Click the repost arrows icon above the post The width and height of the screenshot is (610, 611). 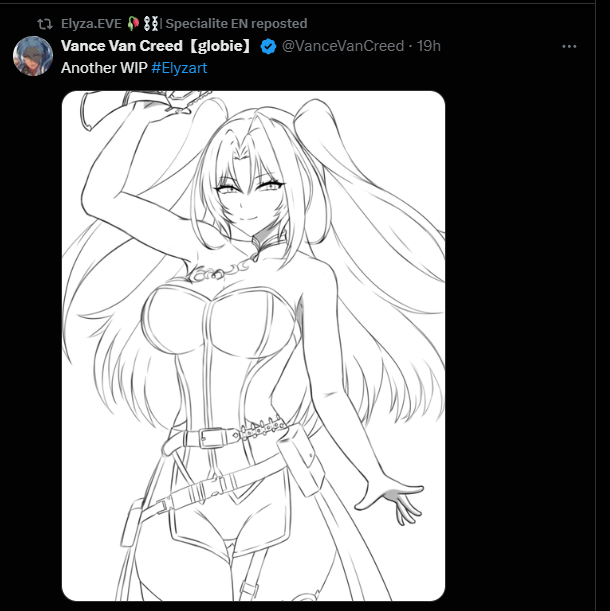(45, 23)
